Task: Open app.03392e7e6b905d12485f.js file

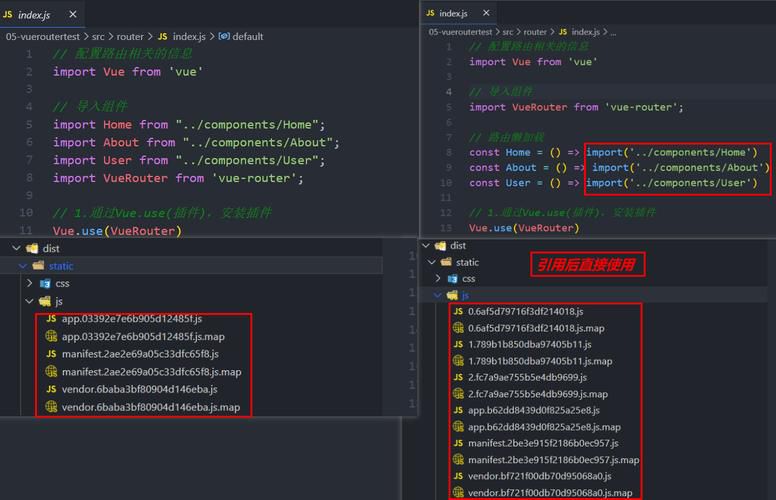Action: [132, 319]
